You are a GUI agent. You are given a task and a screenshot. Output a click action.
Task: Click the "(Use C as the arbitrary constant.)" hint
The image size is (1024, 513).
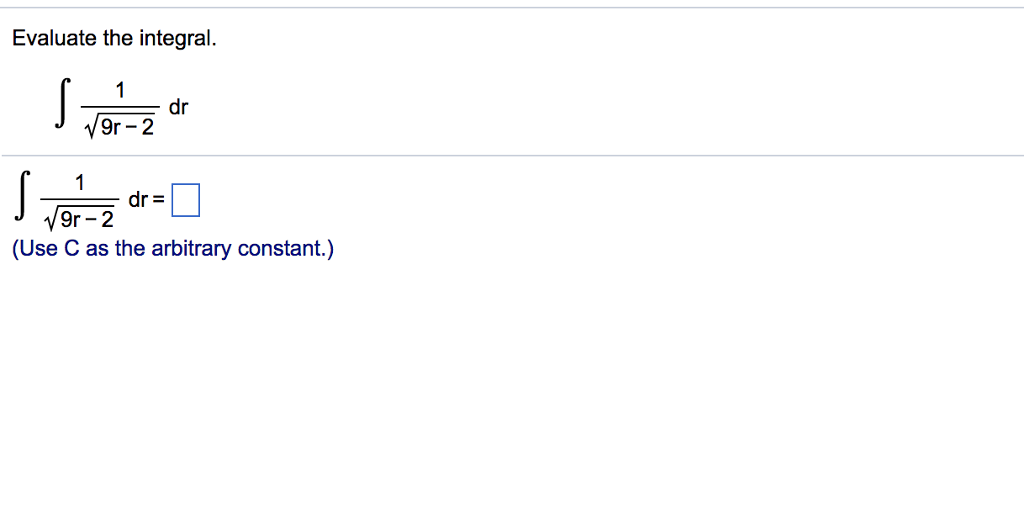(x=173, y=249)
